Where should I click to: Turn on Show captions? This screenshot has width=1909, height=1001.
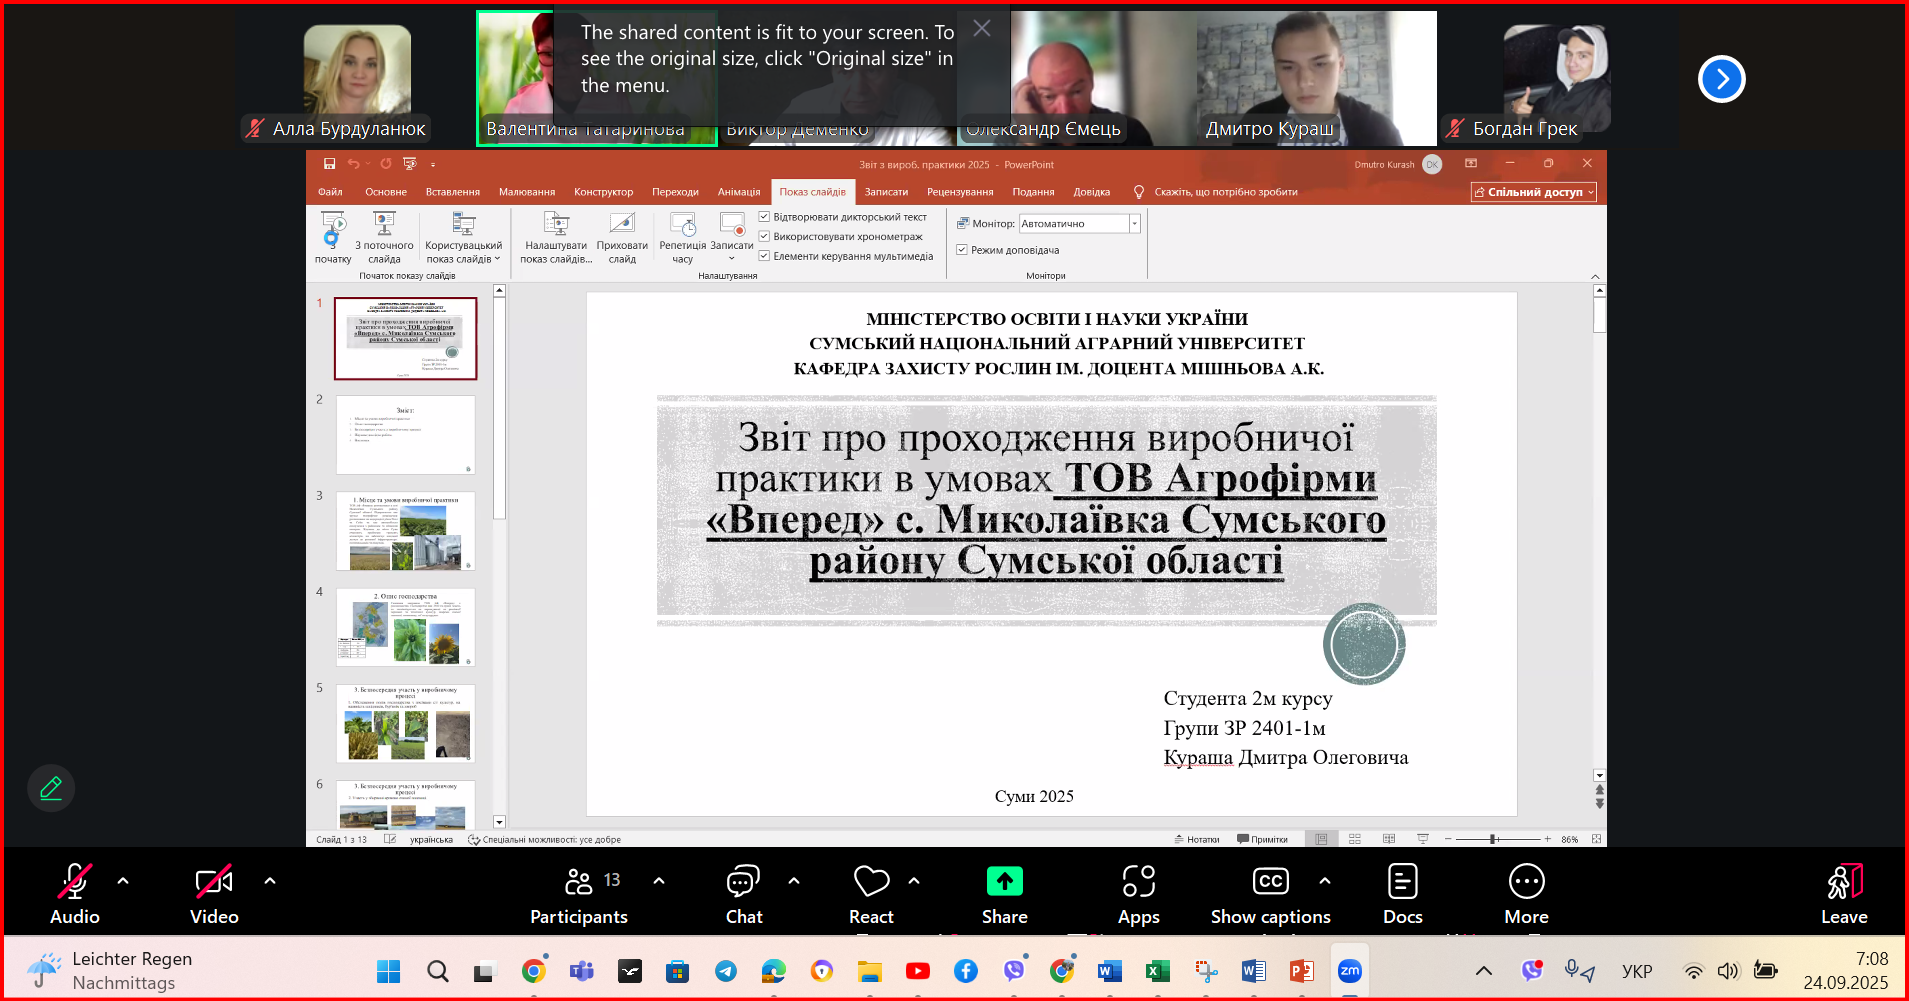click(1270, 883)
